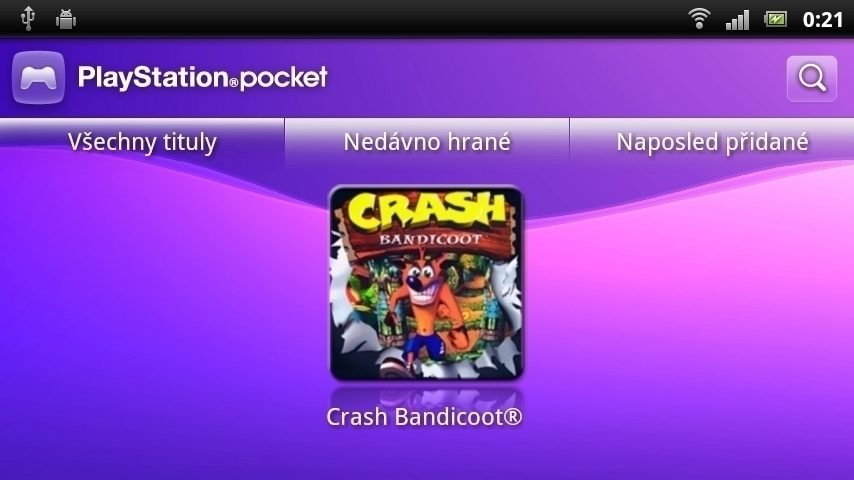The image size is (854, 480).
Task: Tap the empty purple area left of cover
Action: tap(163, 305)
